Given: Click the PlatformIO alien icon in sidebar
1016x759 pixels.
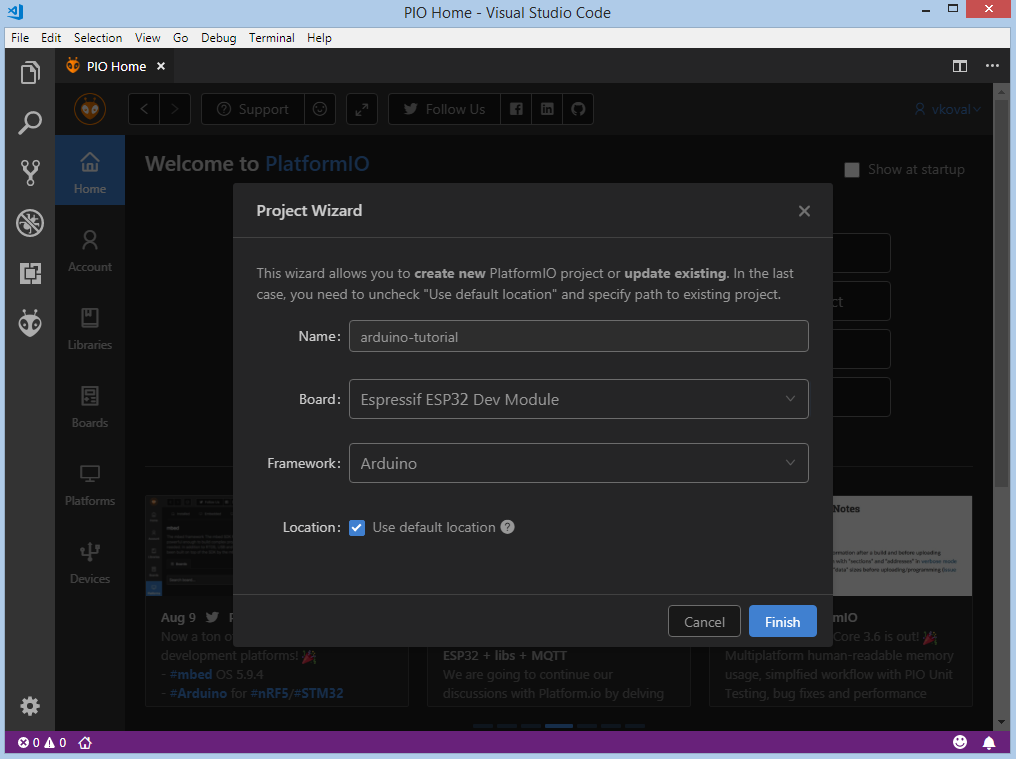Looking at the screenshot, I should pos(30,323).
